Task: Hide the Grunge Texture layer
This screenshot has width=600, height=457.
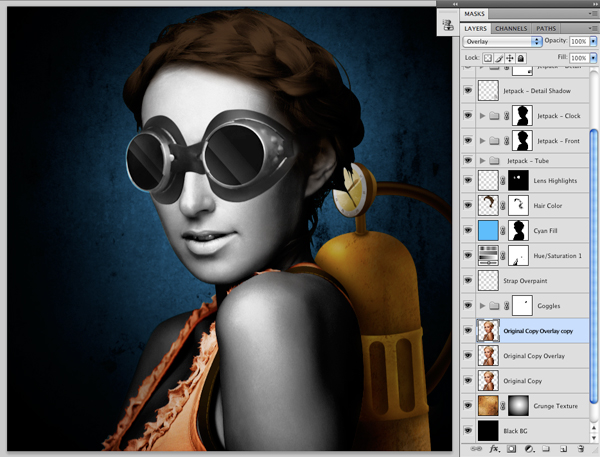Action: point(468,406)
